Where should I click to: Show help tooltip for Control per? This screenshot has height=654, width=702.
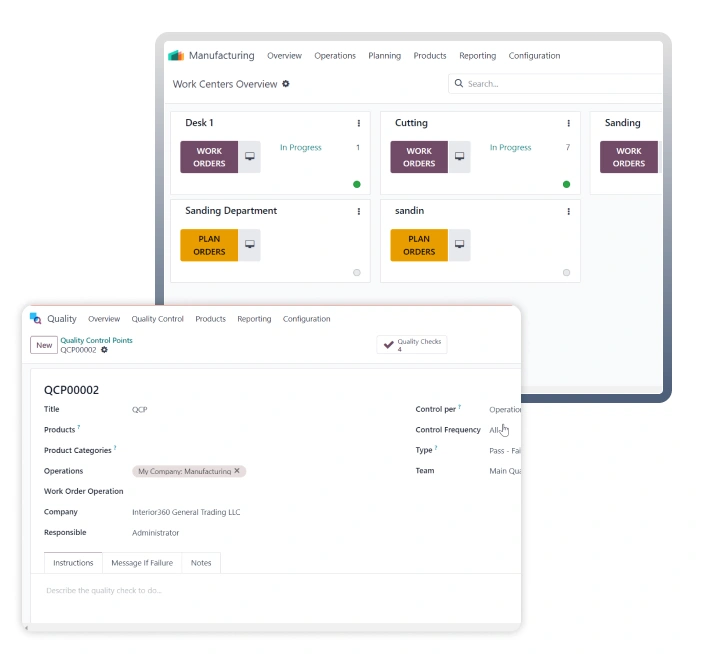click(460, 406)
